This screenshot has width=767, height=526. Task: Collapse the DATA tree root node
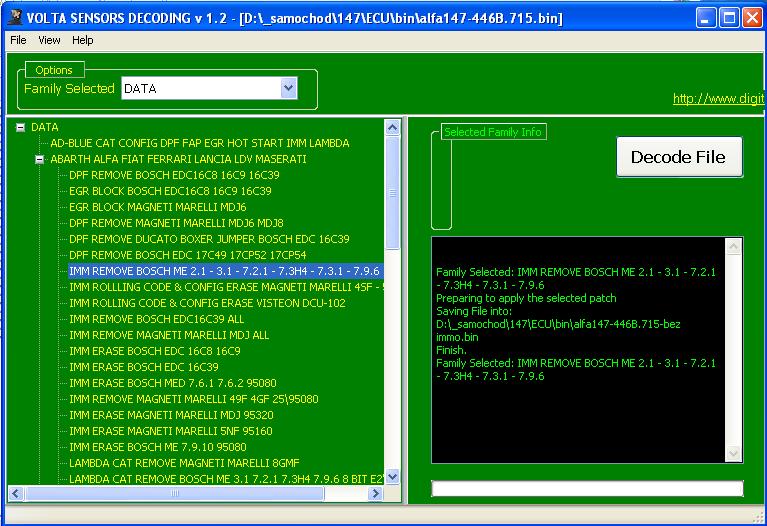pos(21,127)
